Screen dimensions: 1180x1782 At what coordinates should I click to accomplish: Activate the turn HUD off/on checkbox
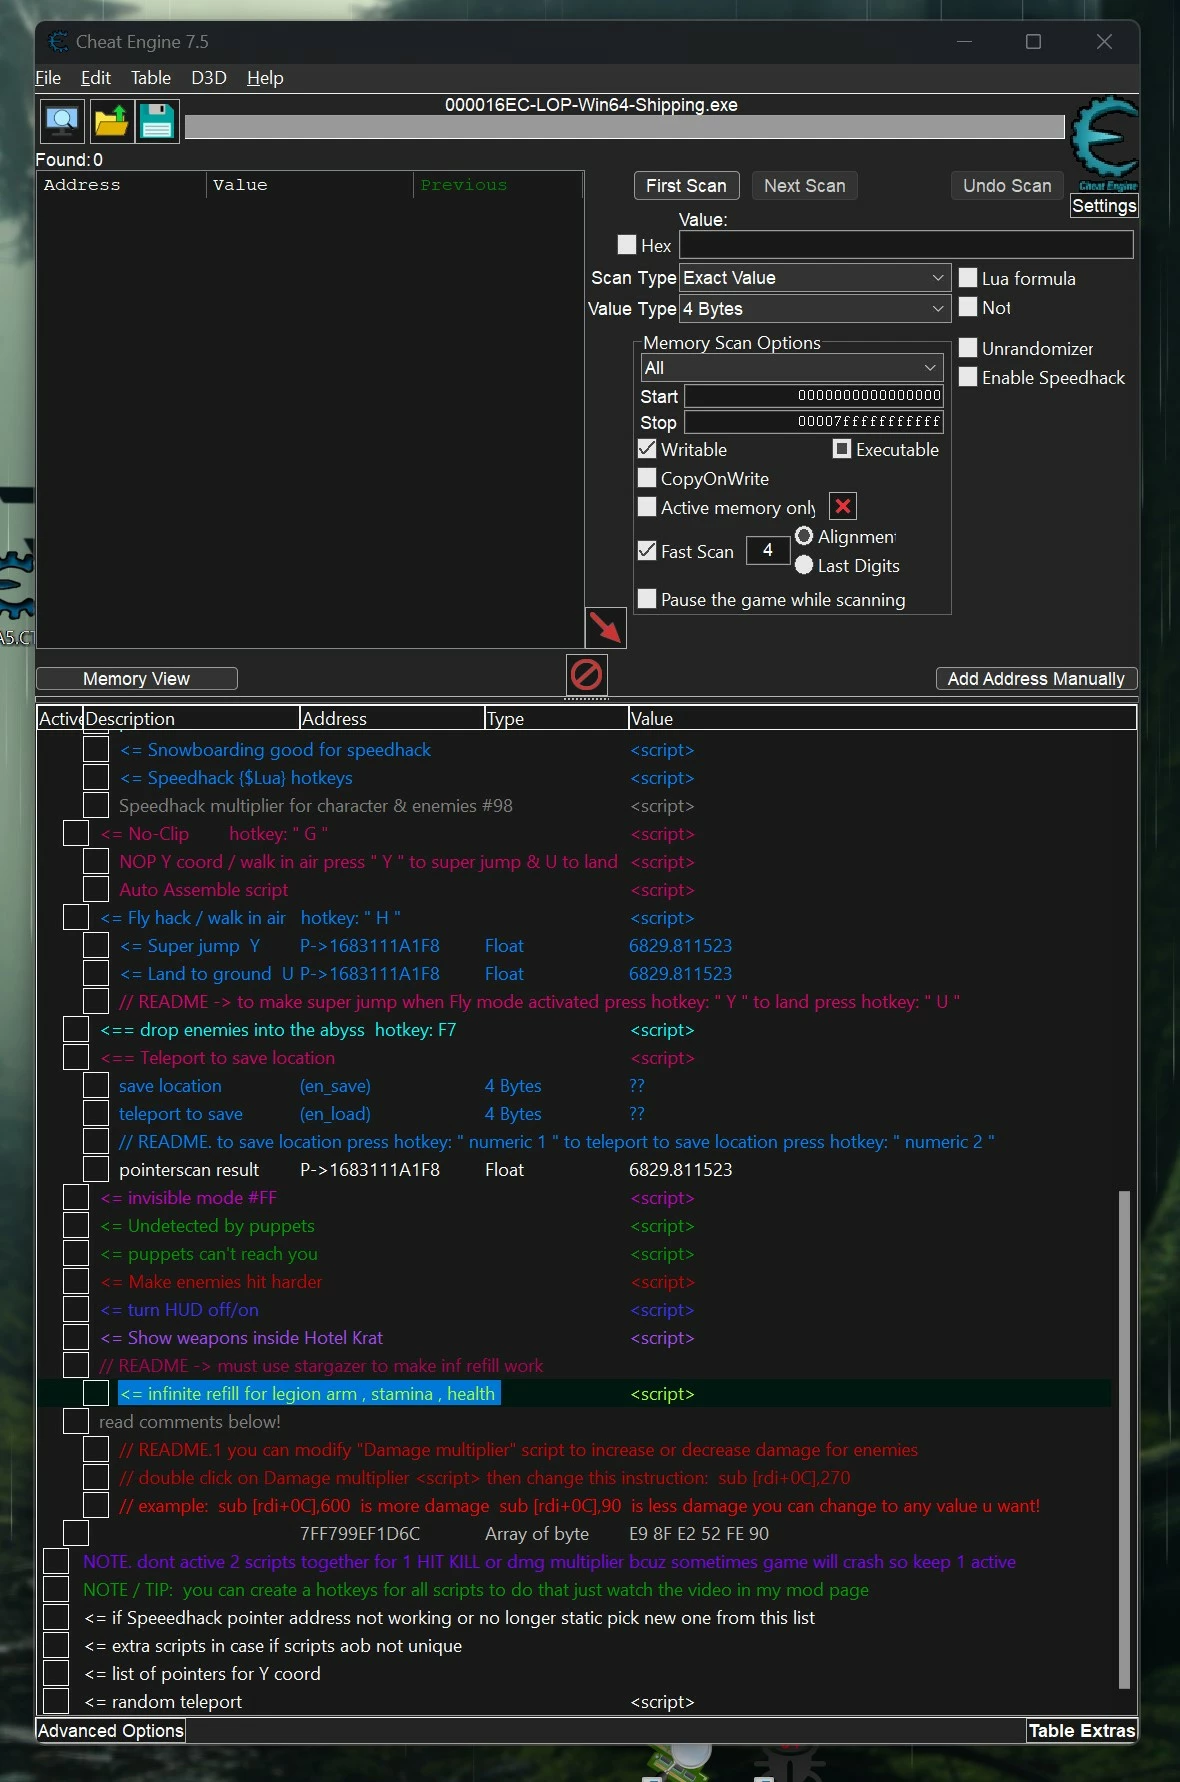tap(76, 1309)
